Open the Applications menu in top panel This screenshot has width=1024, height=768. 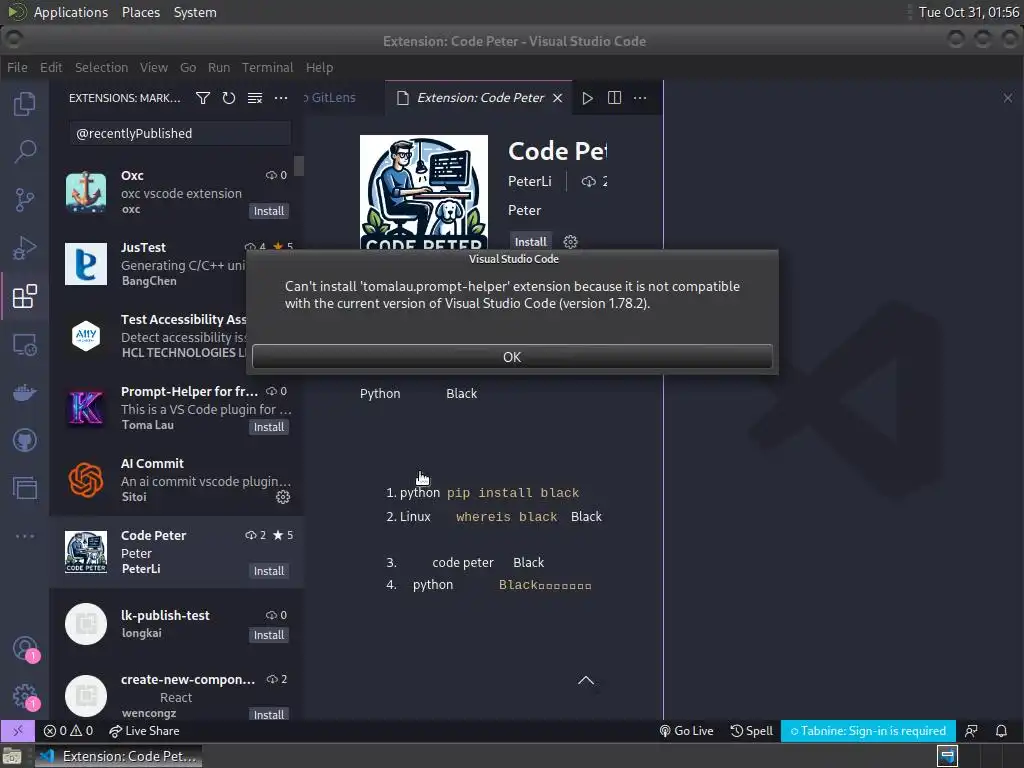click(x=71, y=12)
